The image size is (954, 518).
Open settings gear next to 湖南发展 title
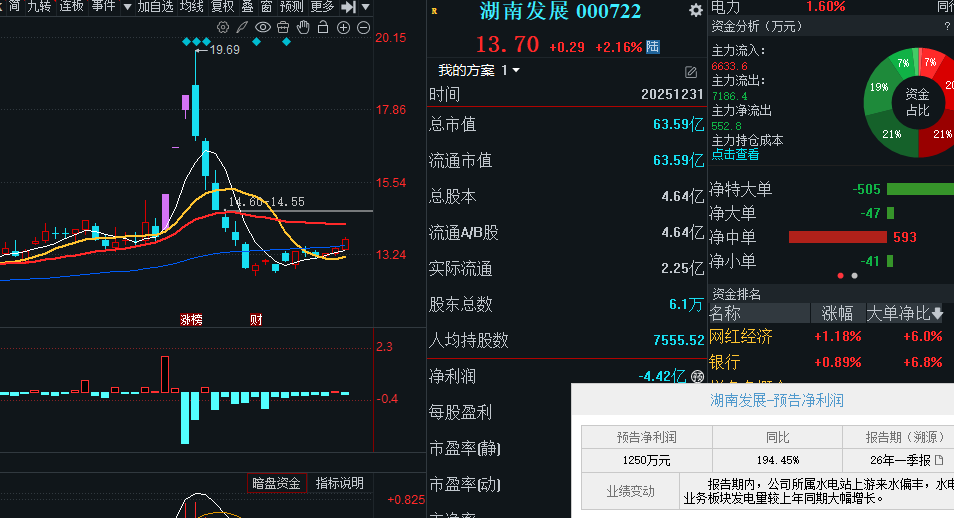tap(695, 11)
